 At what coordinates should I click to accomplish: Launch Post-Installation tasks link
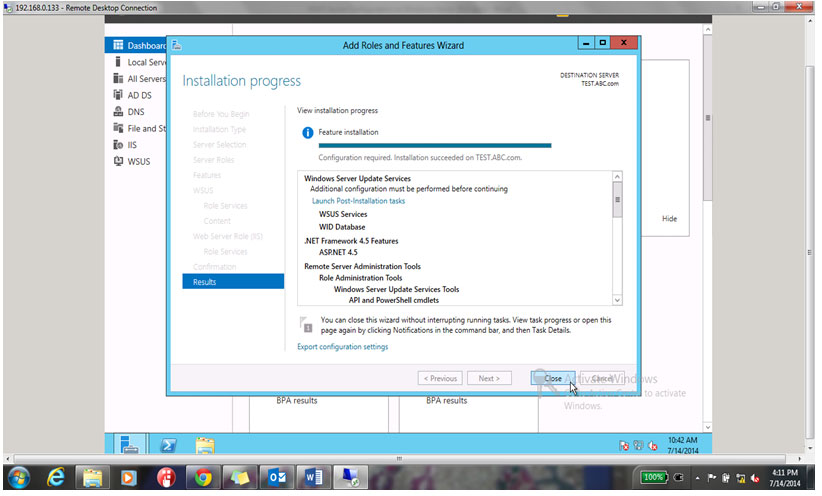coord(358,201)
